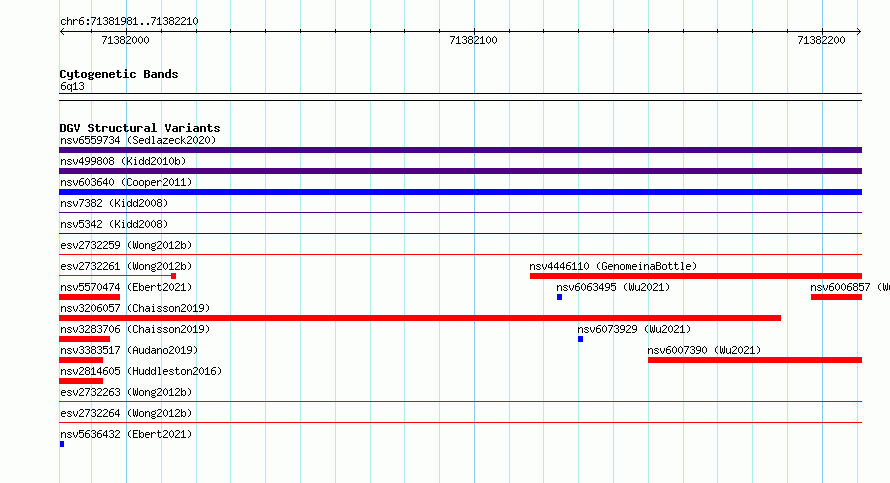Click nsv6073929 (Wu2021) label
Screen dimensions: 890x483
click(634, 329)
